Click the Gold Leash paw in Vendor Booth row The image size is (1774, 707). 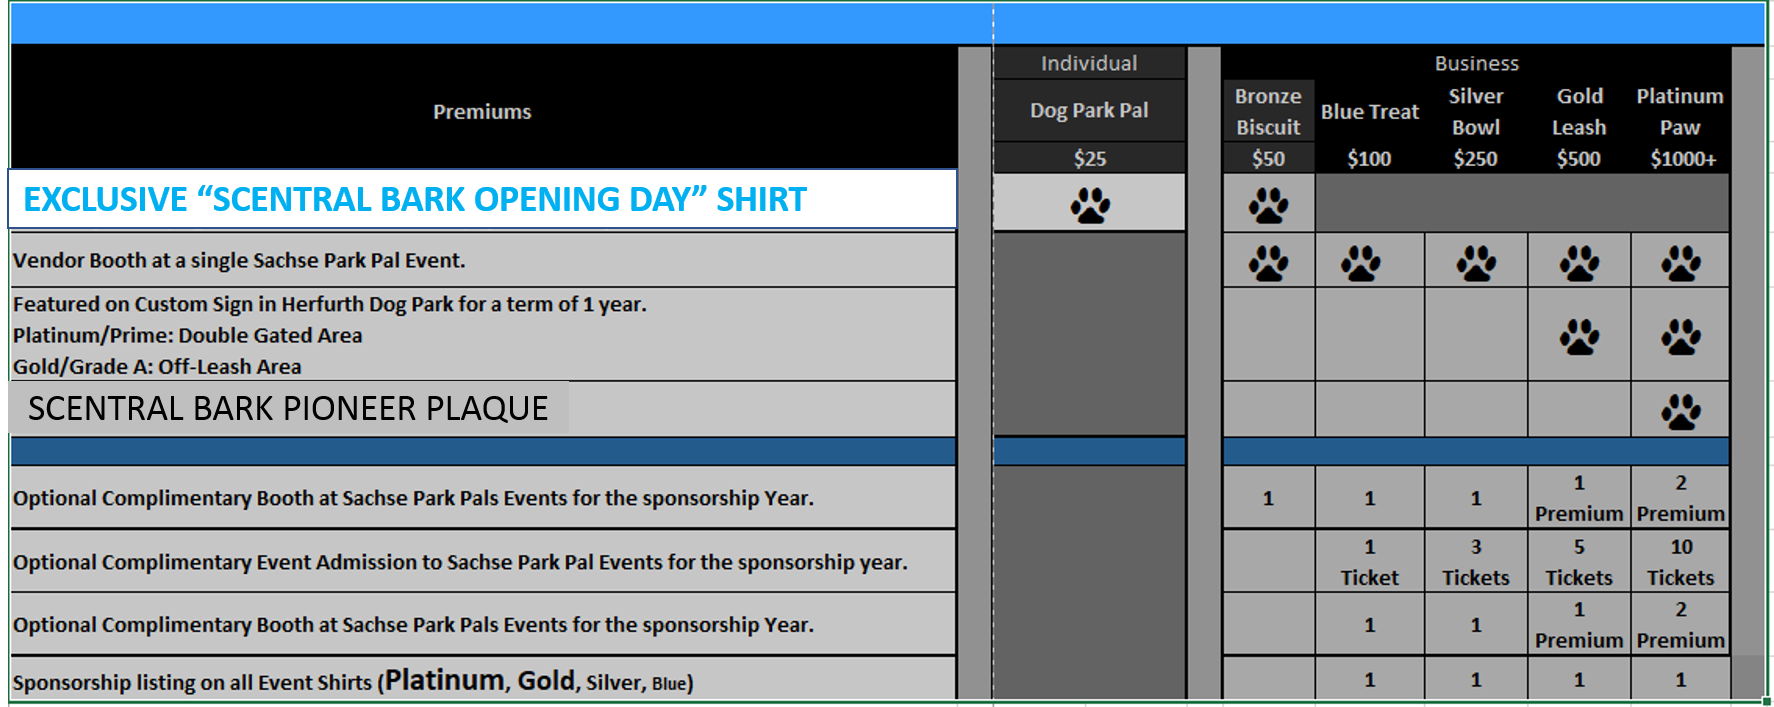point(1579,263)
